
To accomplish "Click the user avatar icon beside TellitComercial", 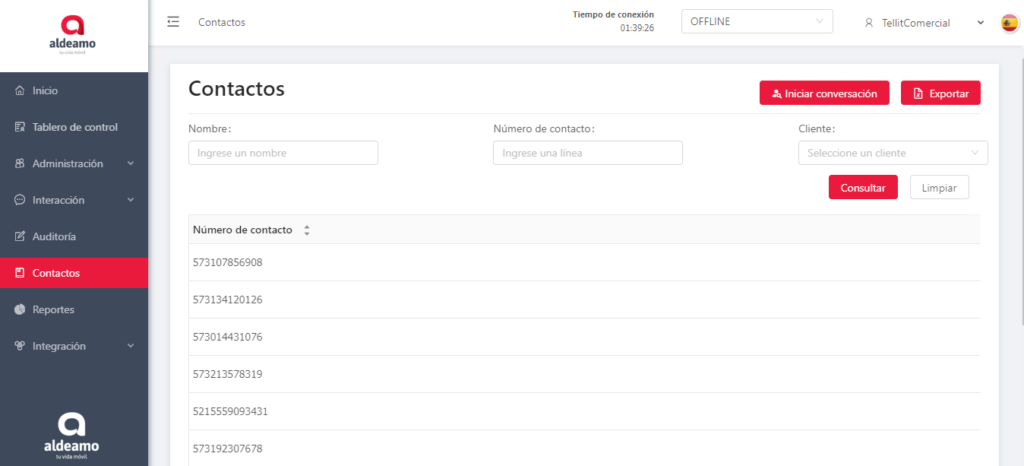I will [x=869, y=23].
